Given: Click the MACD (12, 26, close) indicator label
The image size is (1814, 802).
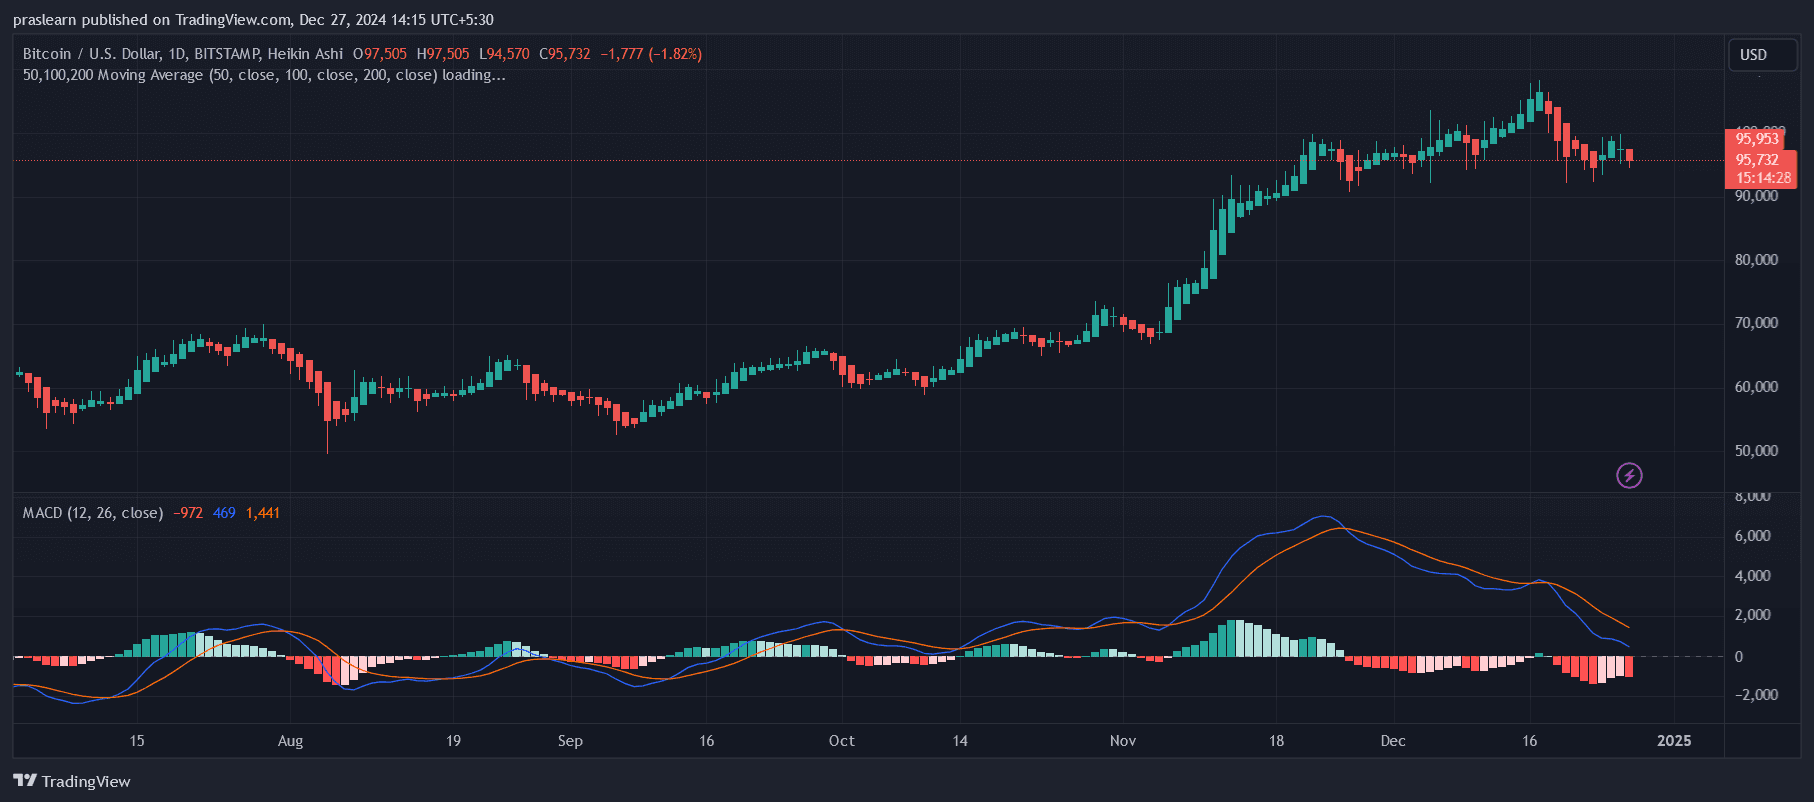Looking at the screenshot, I should 93,513.
